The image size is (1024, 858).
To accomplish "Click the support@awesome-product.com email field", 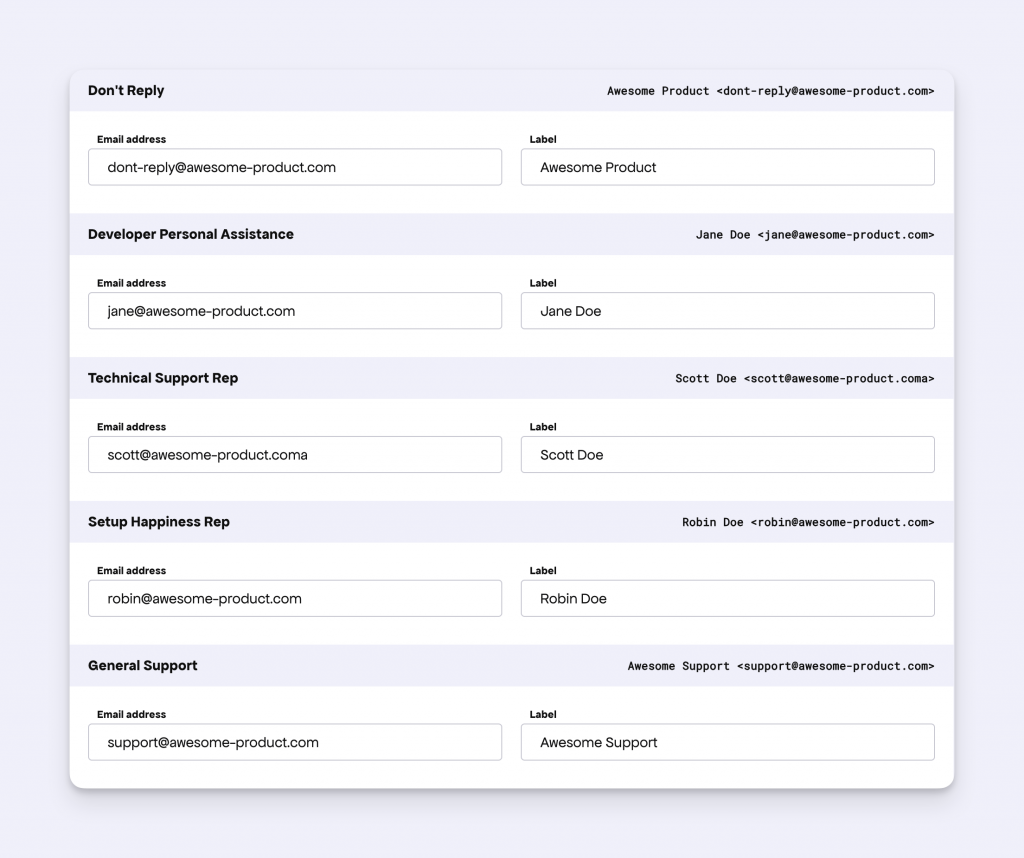I will (x=295, y=742).
